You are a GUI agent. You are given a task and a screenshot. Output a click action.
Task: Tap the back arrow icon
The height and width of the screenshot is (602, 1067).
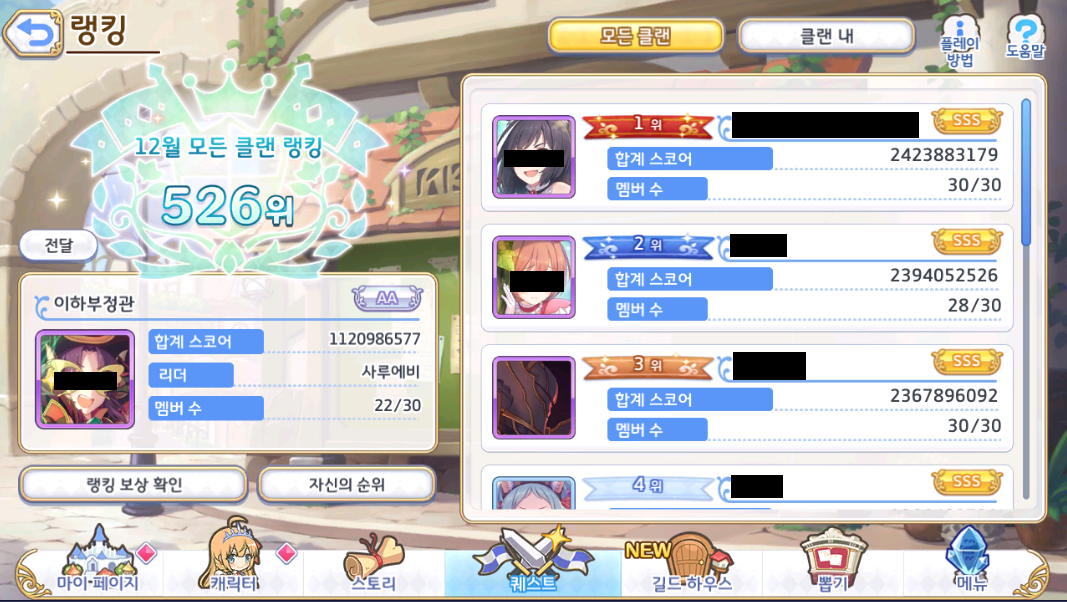[x=33, y=32]
